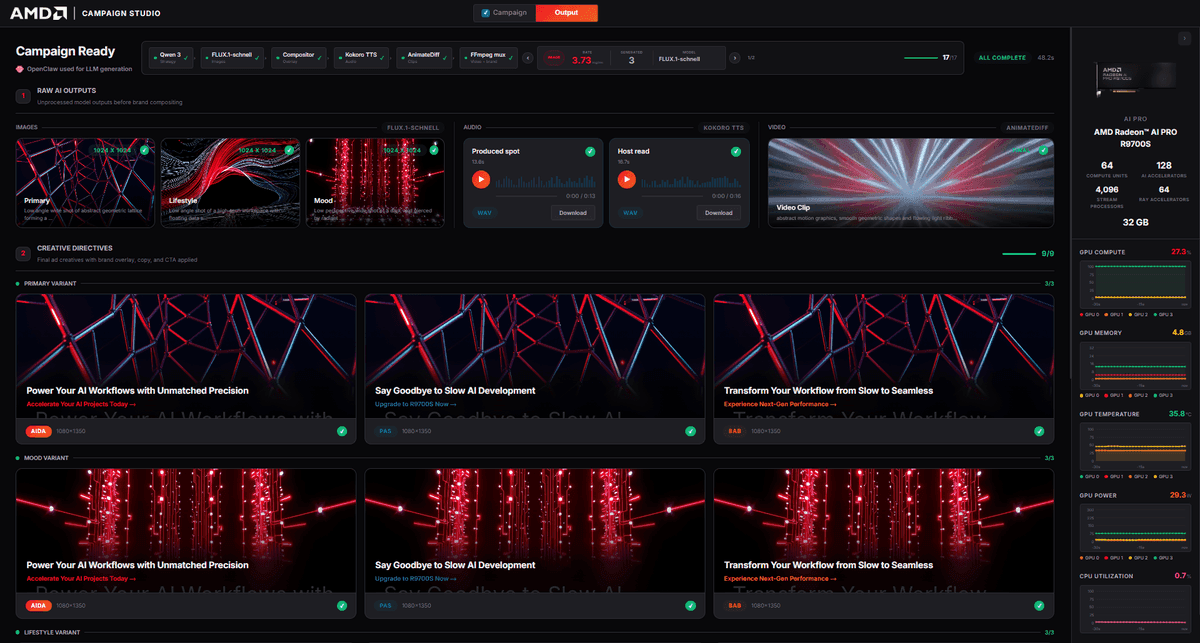Viewport: 1200px width, 643px height.
Task: Open Primary 'Upgrade to R9700S Now' link
Action: pos(415,404)
